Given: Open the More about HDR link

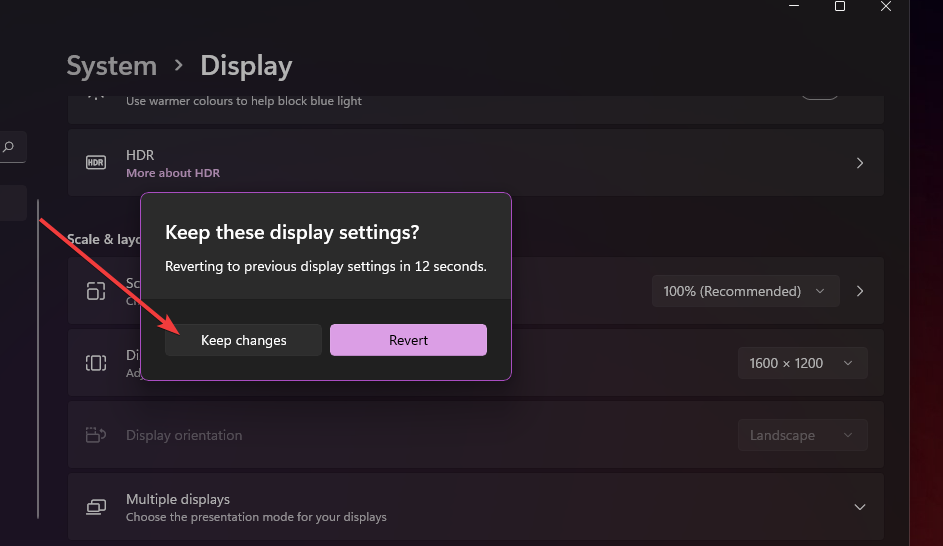Looking at the screenshot, I should [173, 173].
